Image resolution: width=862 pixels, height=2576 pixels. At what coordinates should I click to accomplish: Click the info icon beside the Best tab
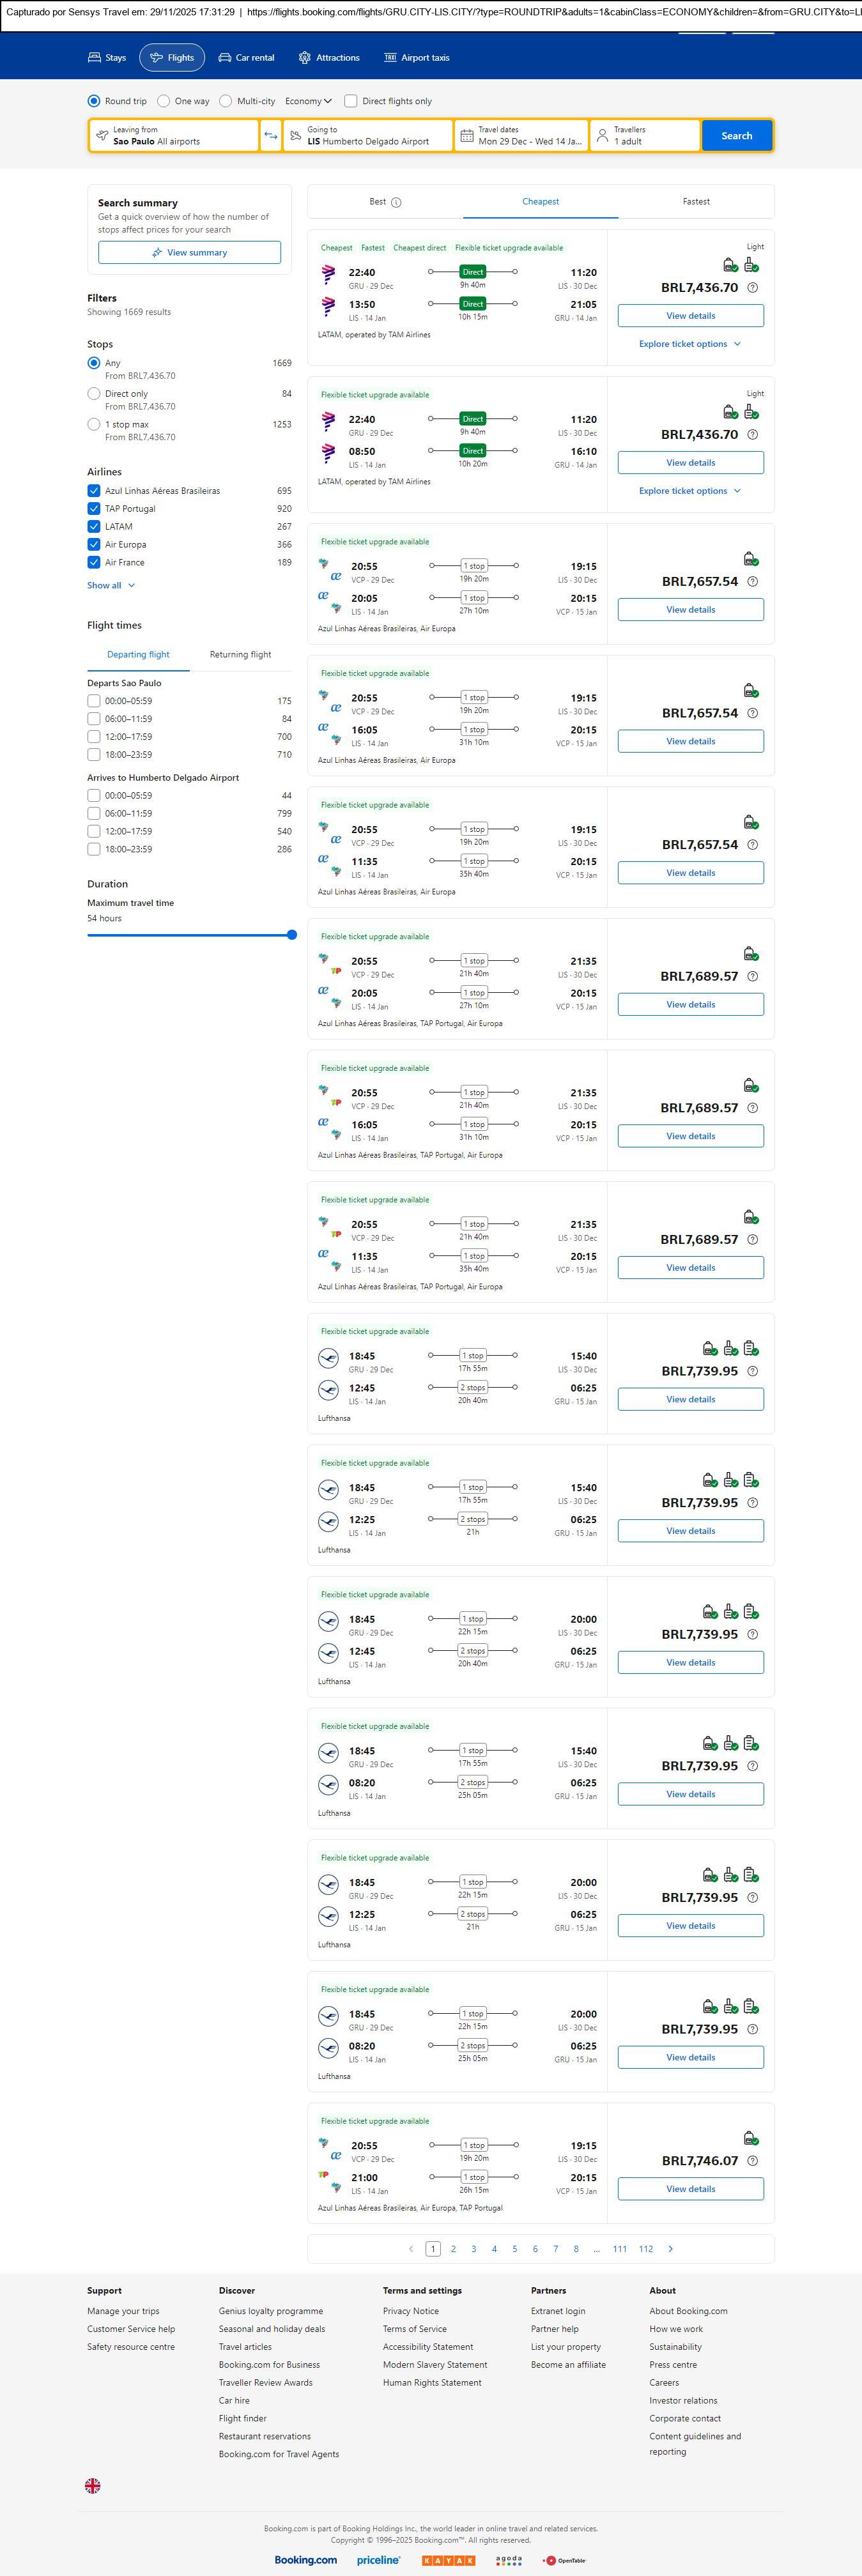[x=396, y=202]
